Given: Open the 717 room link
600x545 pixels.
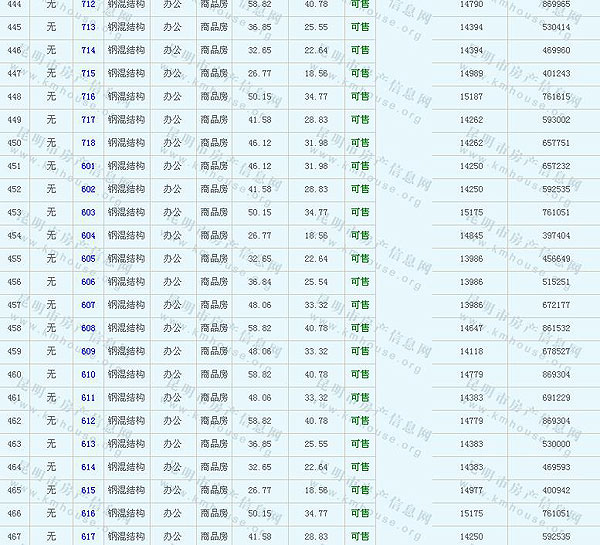Looking at the screenshot, I should (x=88, y=120).
